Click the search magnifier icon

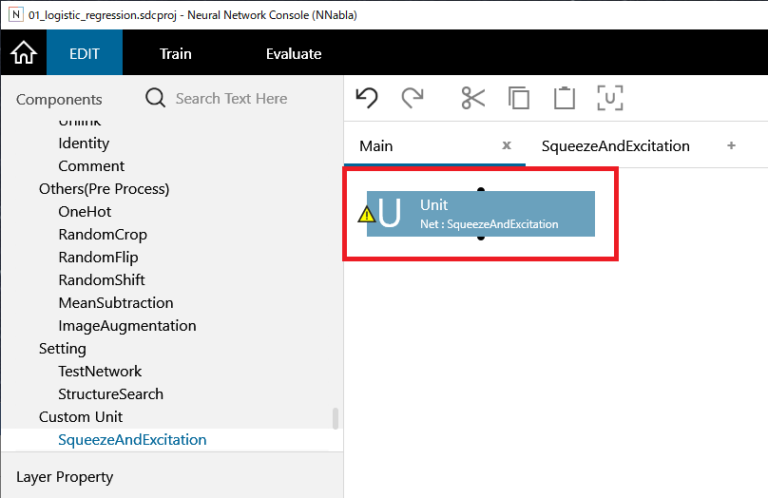[x=156, y=98]
